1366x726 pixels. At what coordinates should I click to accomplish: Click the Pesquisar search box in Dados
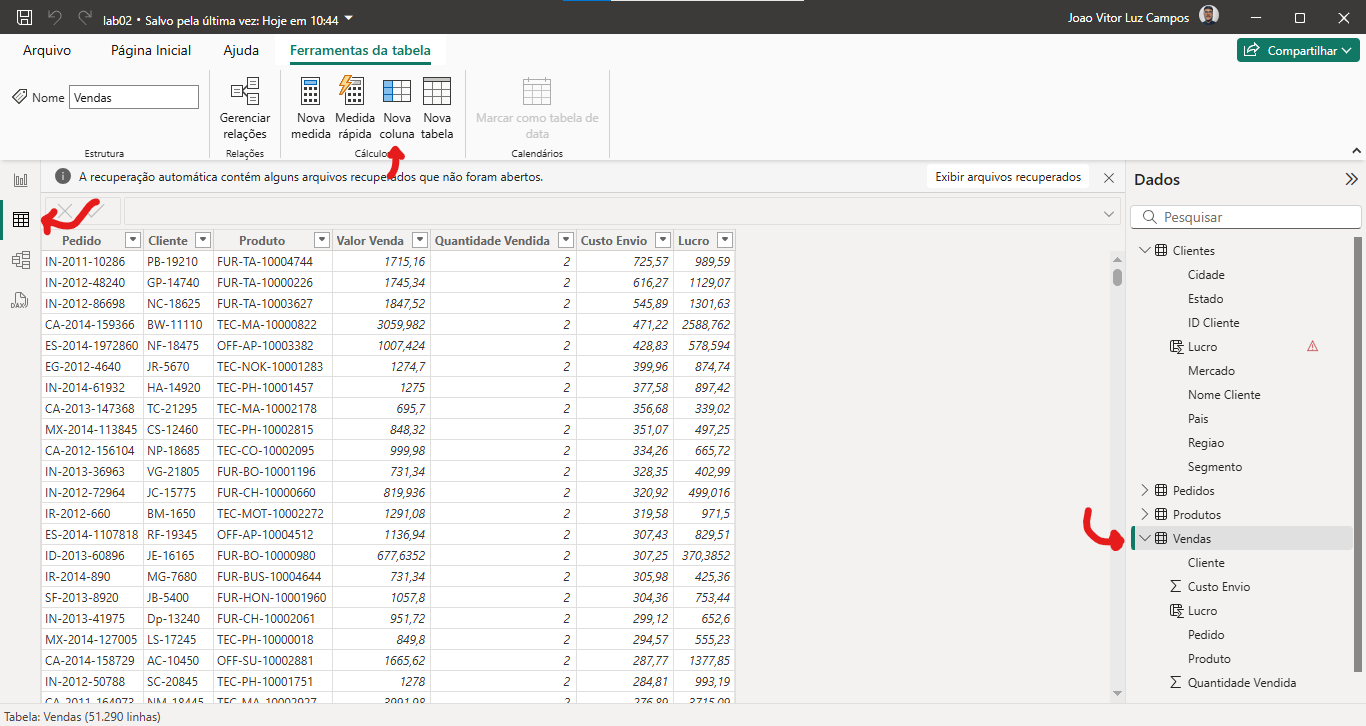(1246, 217)
